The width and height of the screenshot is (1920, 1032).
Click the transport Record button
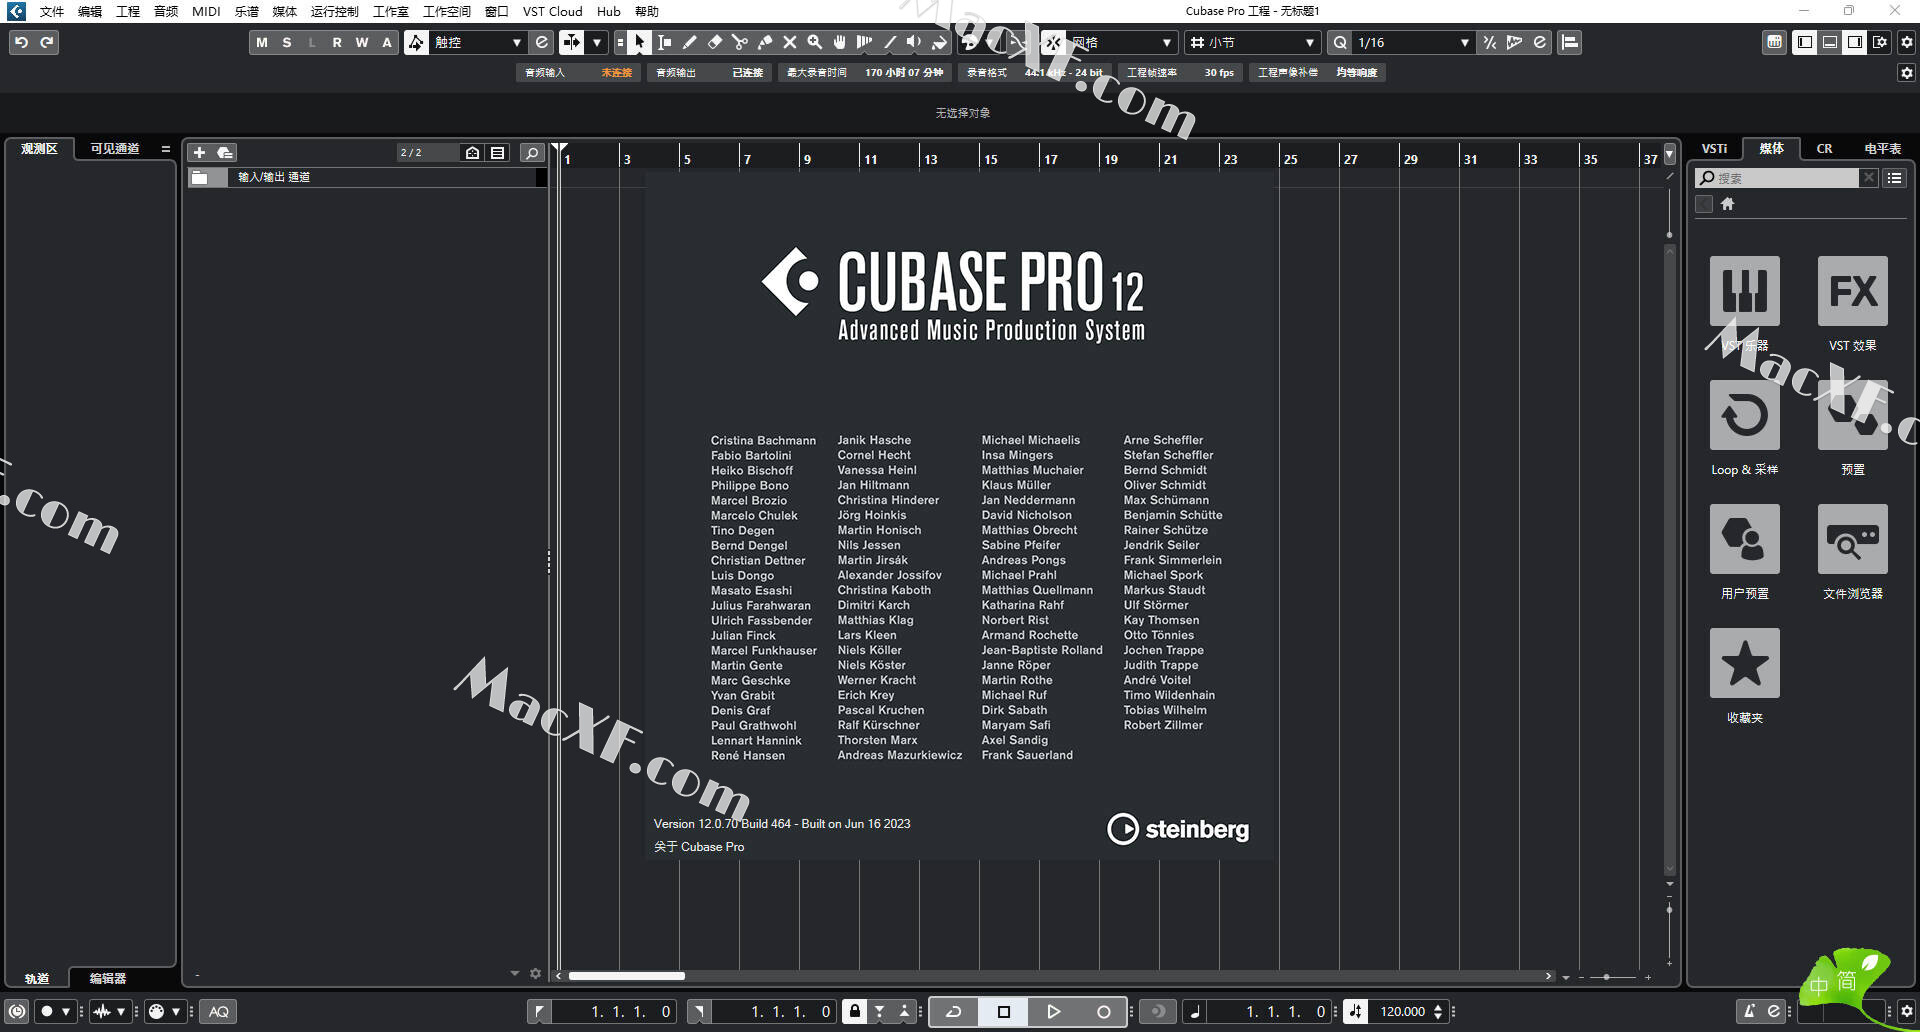pyautogui.click(x=1103, y=1011)
